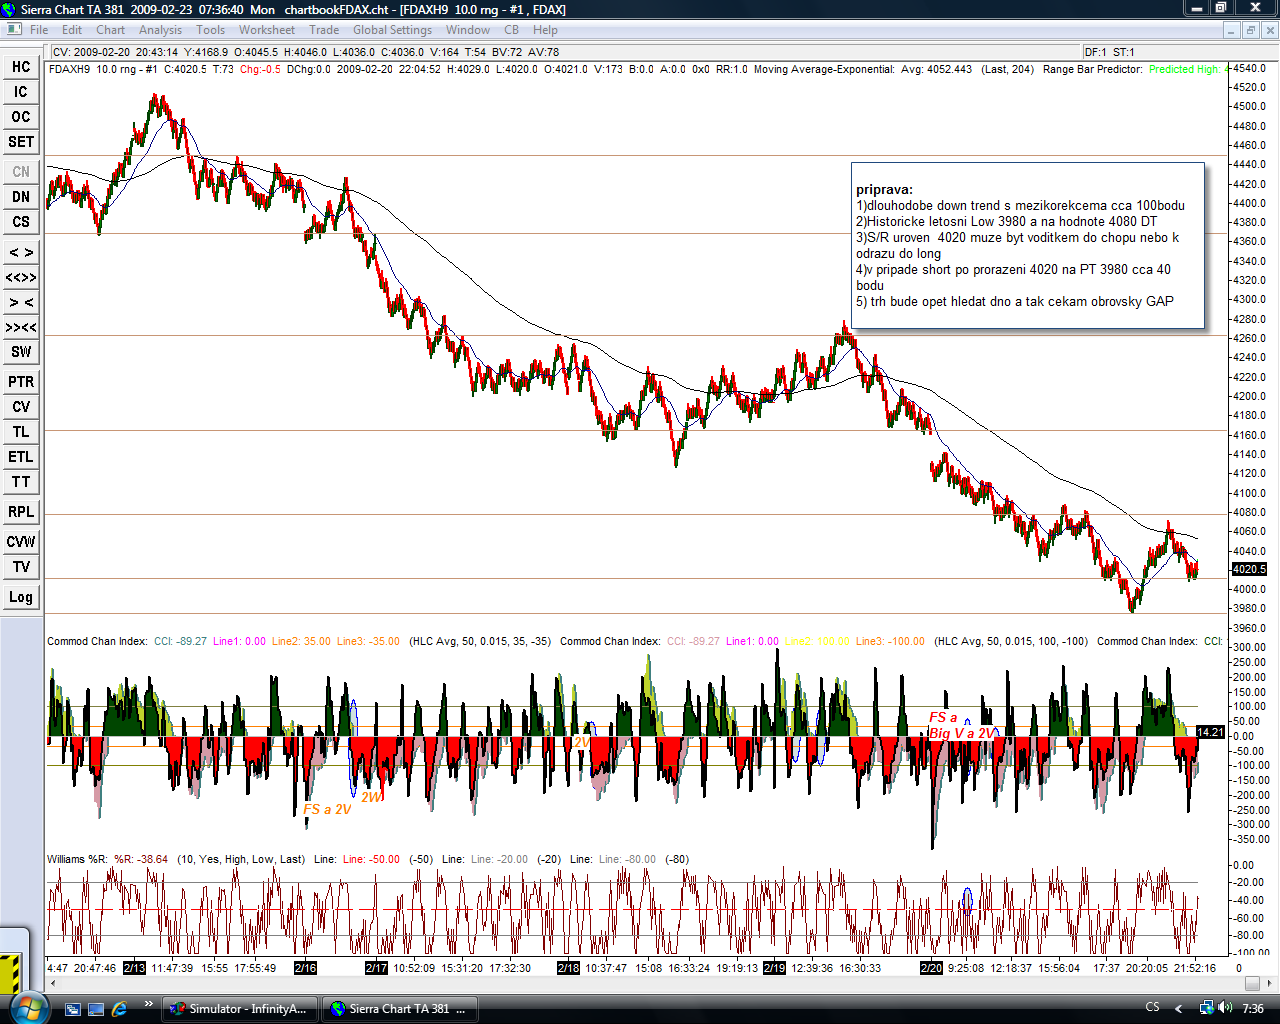The width and height of the screenshot is (1280, 1024).
Task: Click the CV toolbar button
Action: (x=21, y=407)
